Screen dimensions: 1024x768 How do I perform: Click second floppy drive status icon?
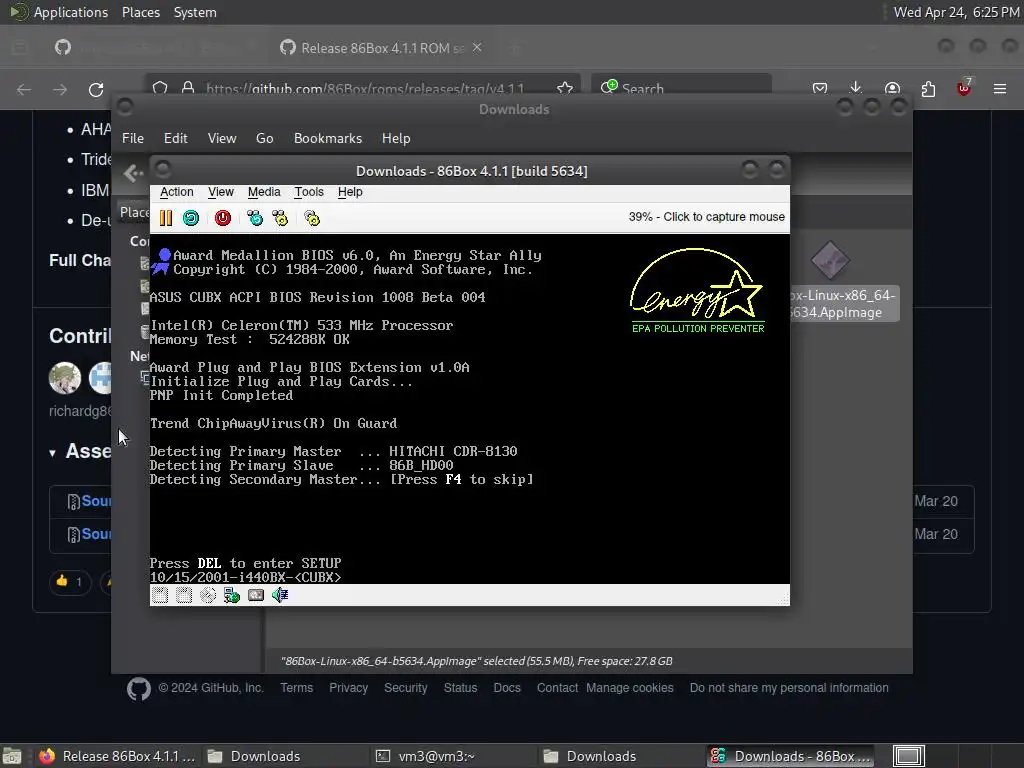coord(184,595)
